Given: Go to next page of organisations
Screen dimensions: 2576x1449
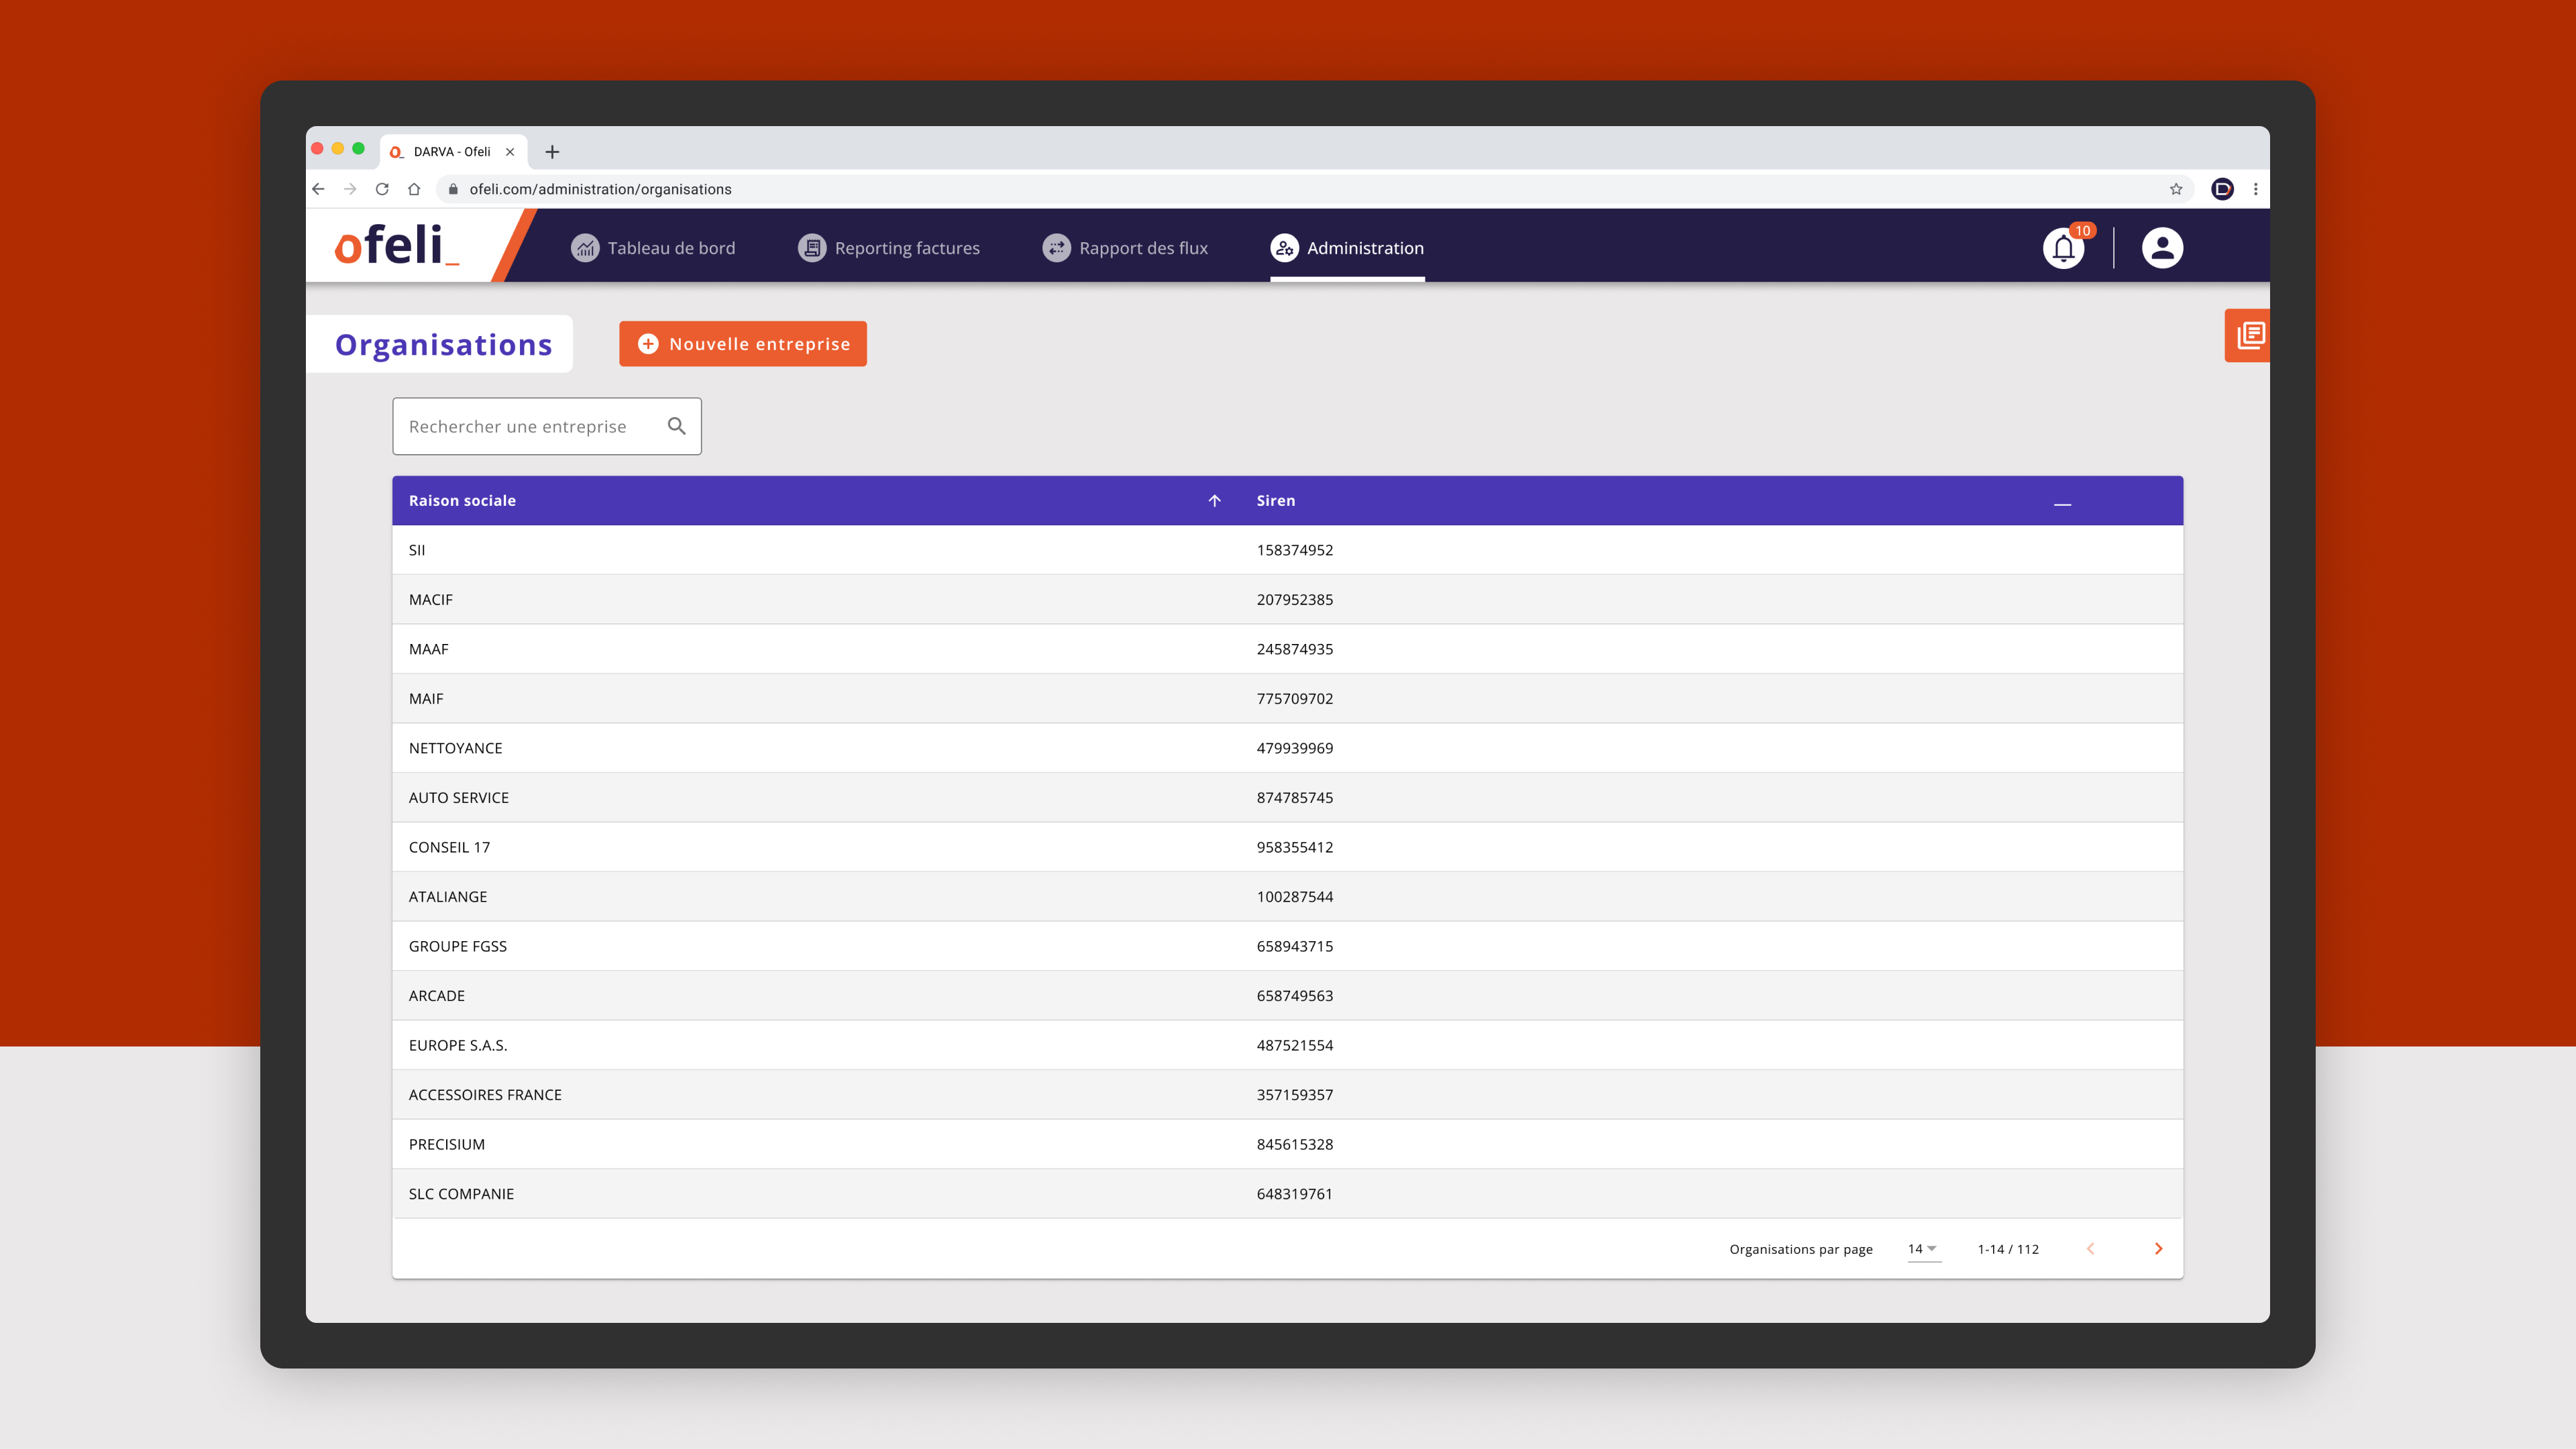Looking at the screenshot, I should click(x=2158, y=1249).
